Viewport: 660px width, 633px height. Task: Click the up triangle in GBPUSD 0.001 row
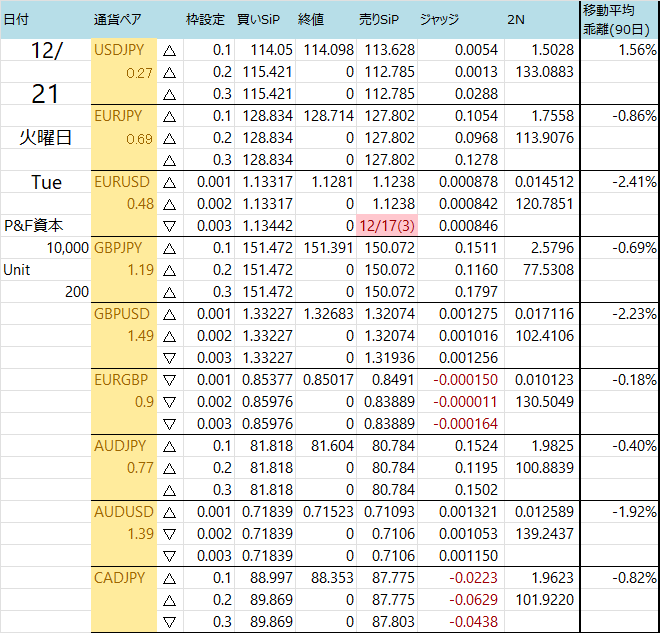coord(170,314)
